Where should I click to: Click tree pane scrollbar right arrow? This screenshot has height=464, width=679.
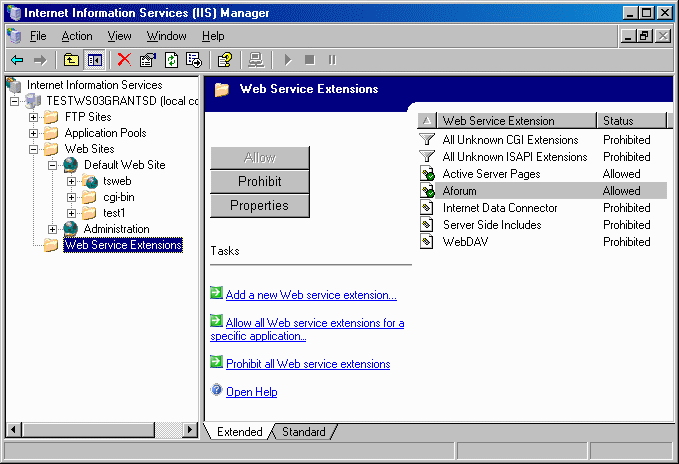click(189, 430)
